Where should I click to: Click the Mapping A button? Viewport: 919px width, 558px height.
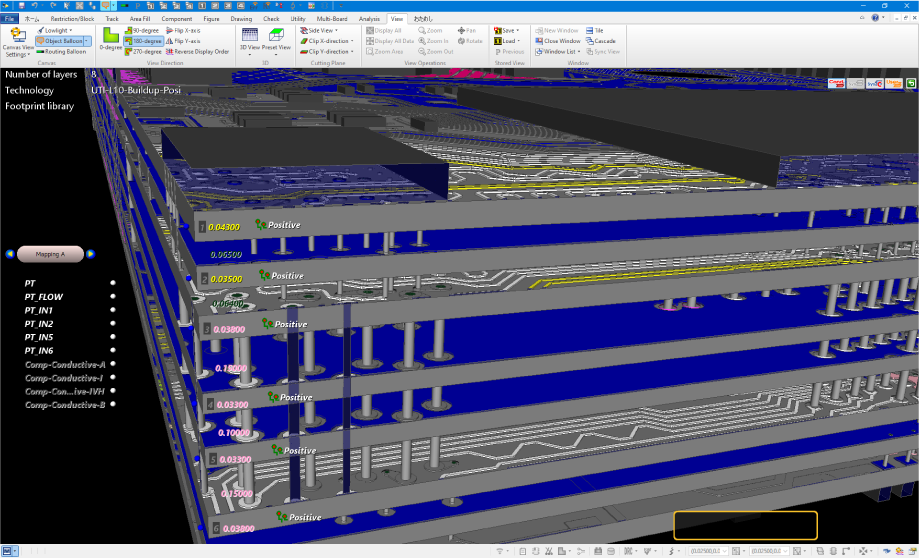click(50, 254)
